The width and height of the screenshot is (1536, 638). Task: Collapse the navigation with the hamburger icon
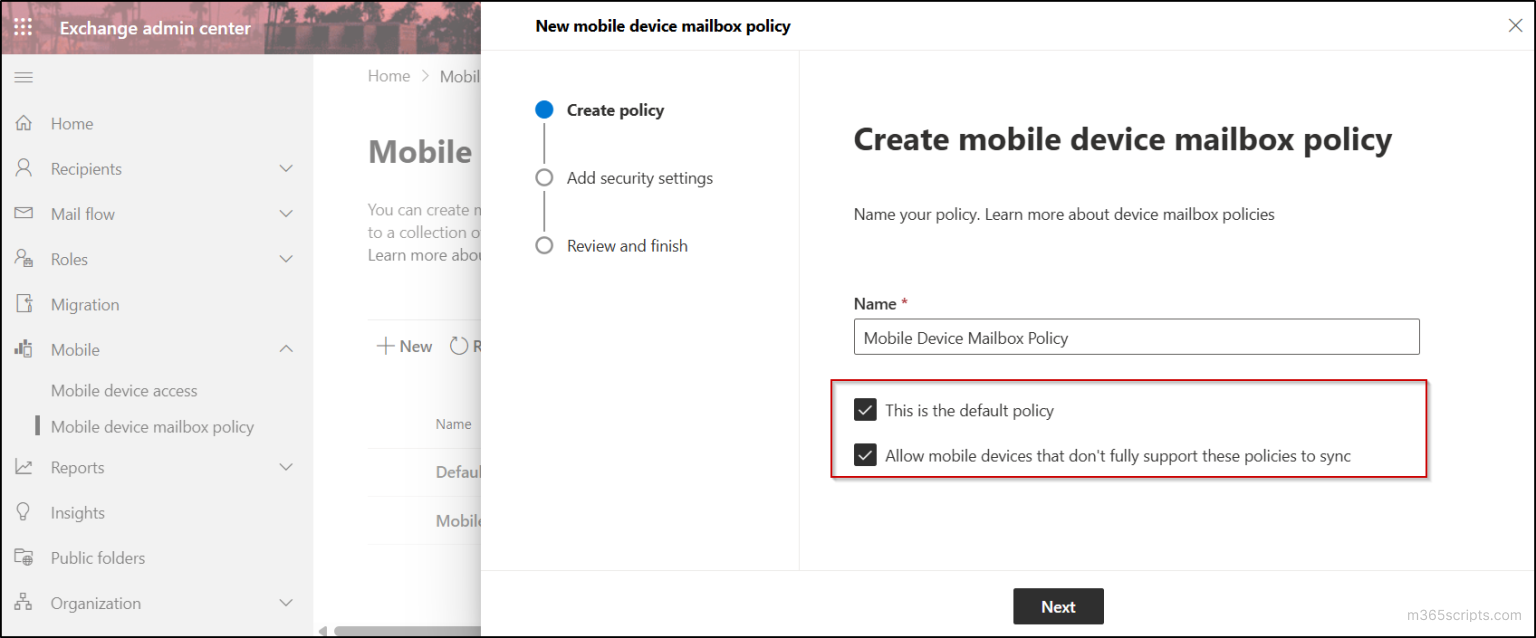tap(23, 76)
